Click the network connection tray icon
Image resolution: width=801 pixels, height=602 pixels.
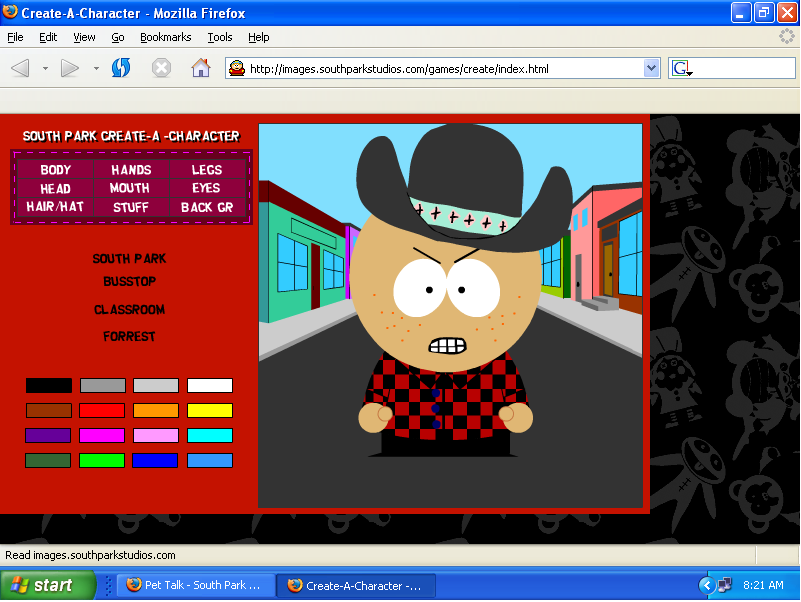coord(725,585)
